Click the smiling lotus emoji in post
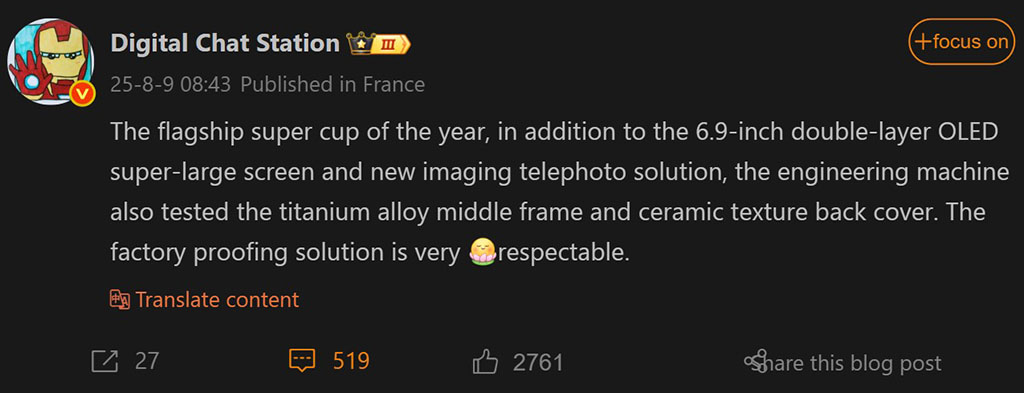The height and width of the screenshot is (393, 1024). tap(483, 252)
